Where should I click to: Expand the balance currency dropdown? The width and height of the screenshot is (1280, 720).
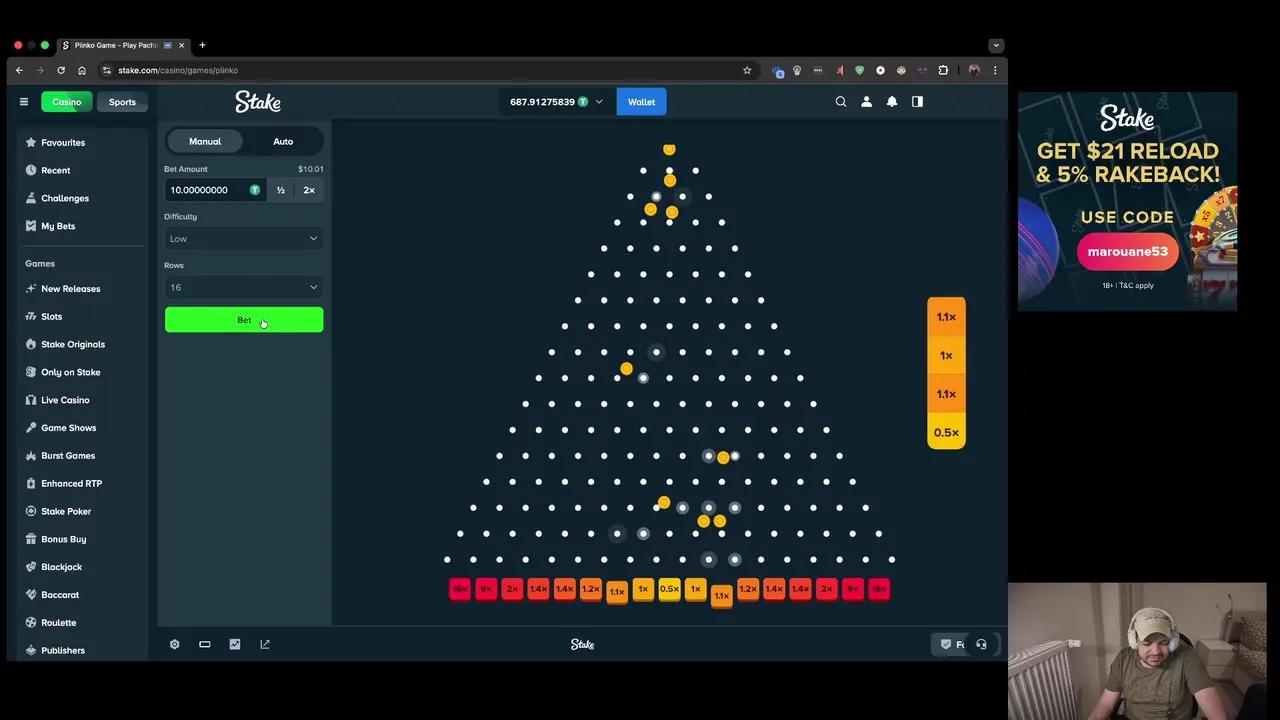tap(599, 102)
